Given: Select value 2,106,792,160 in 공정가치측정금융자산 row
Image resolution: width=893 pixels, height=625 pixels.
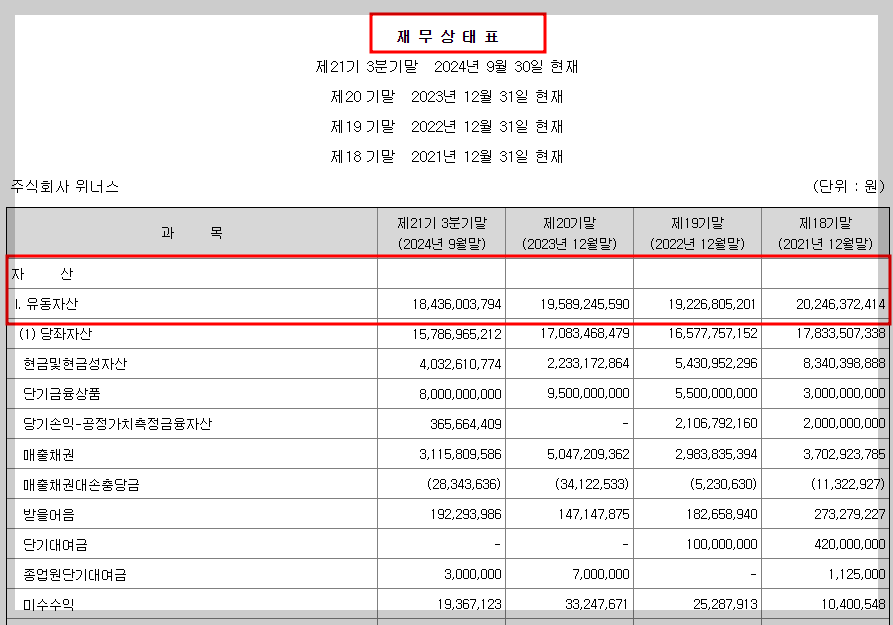Looking at the screenshot, I should [x=716, y=423].
